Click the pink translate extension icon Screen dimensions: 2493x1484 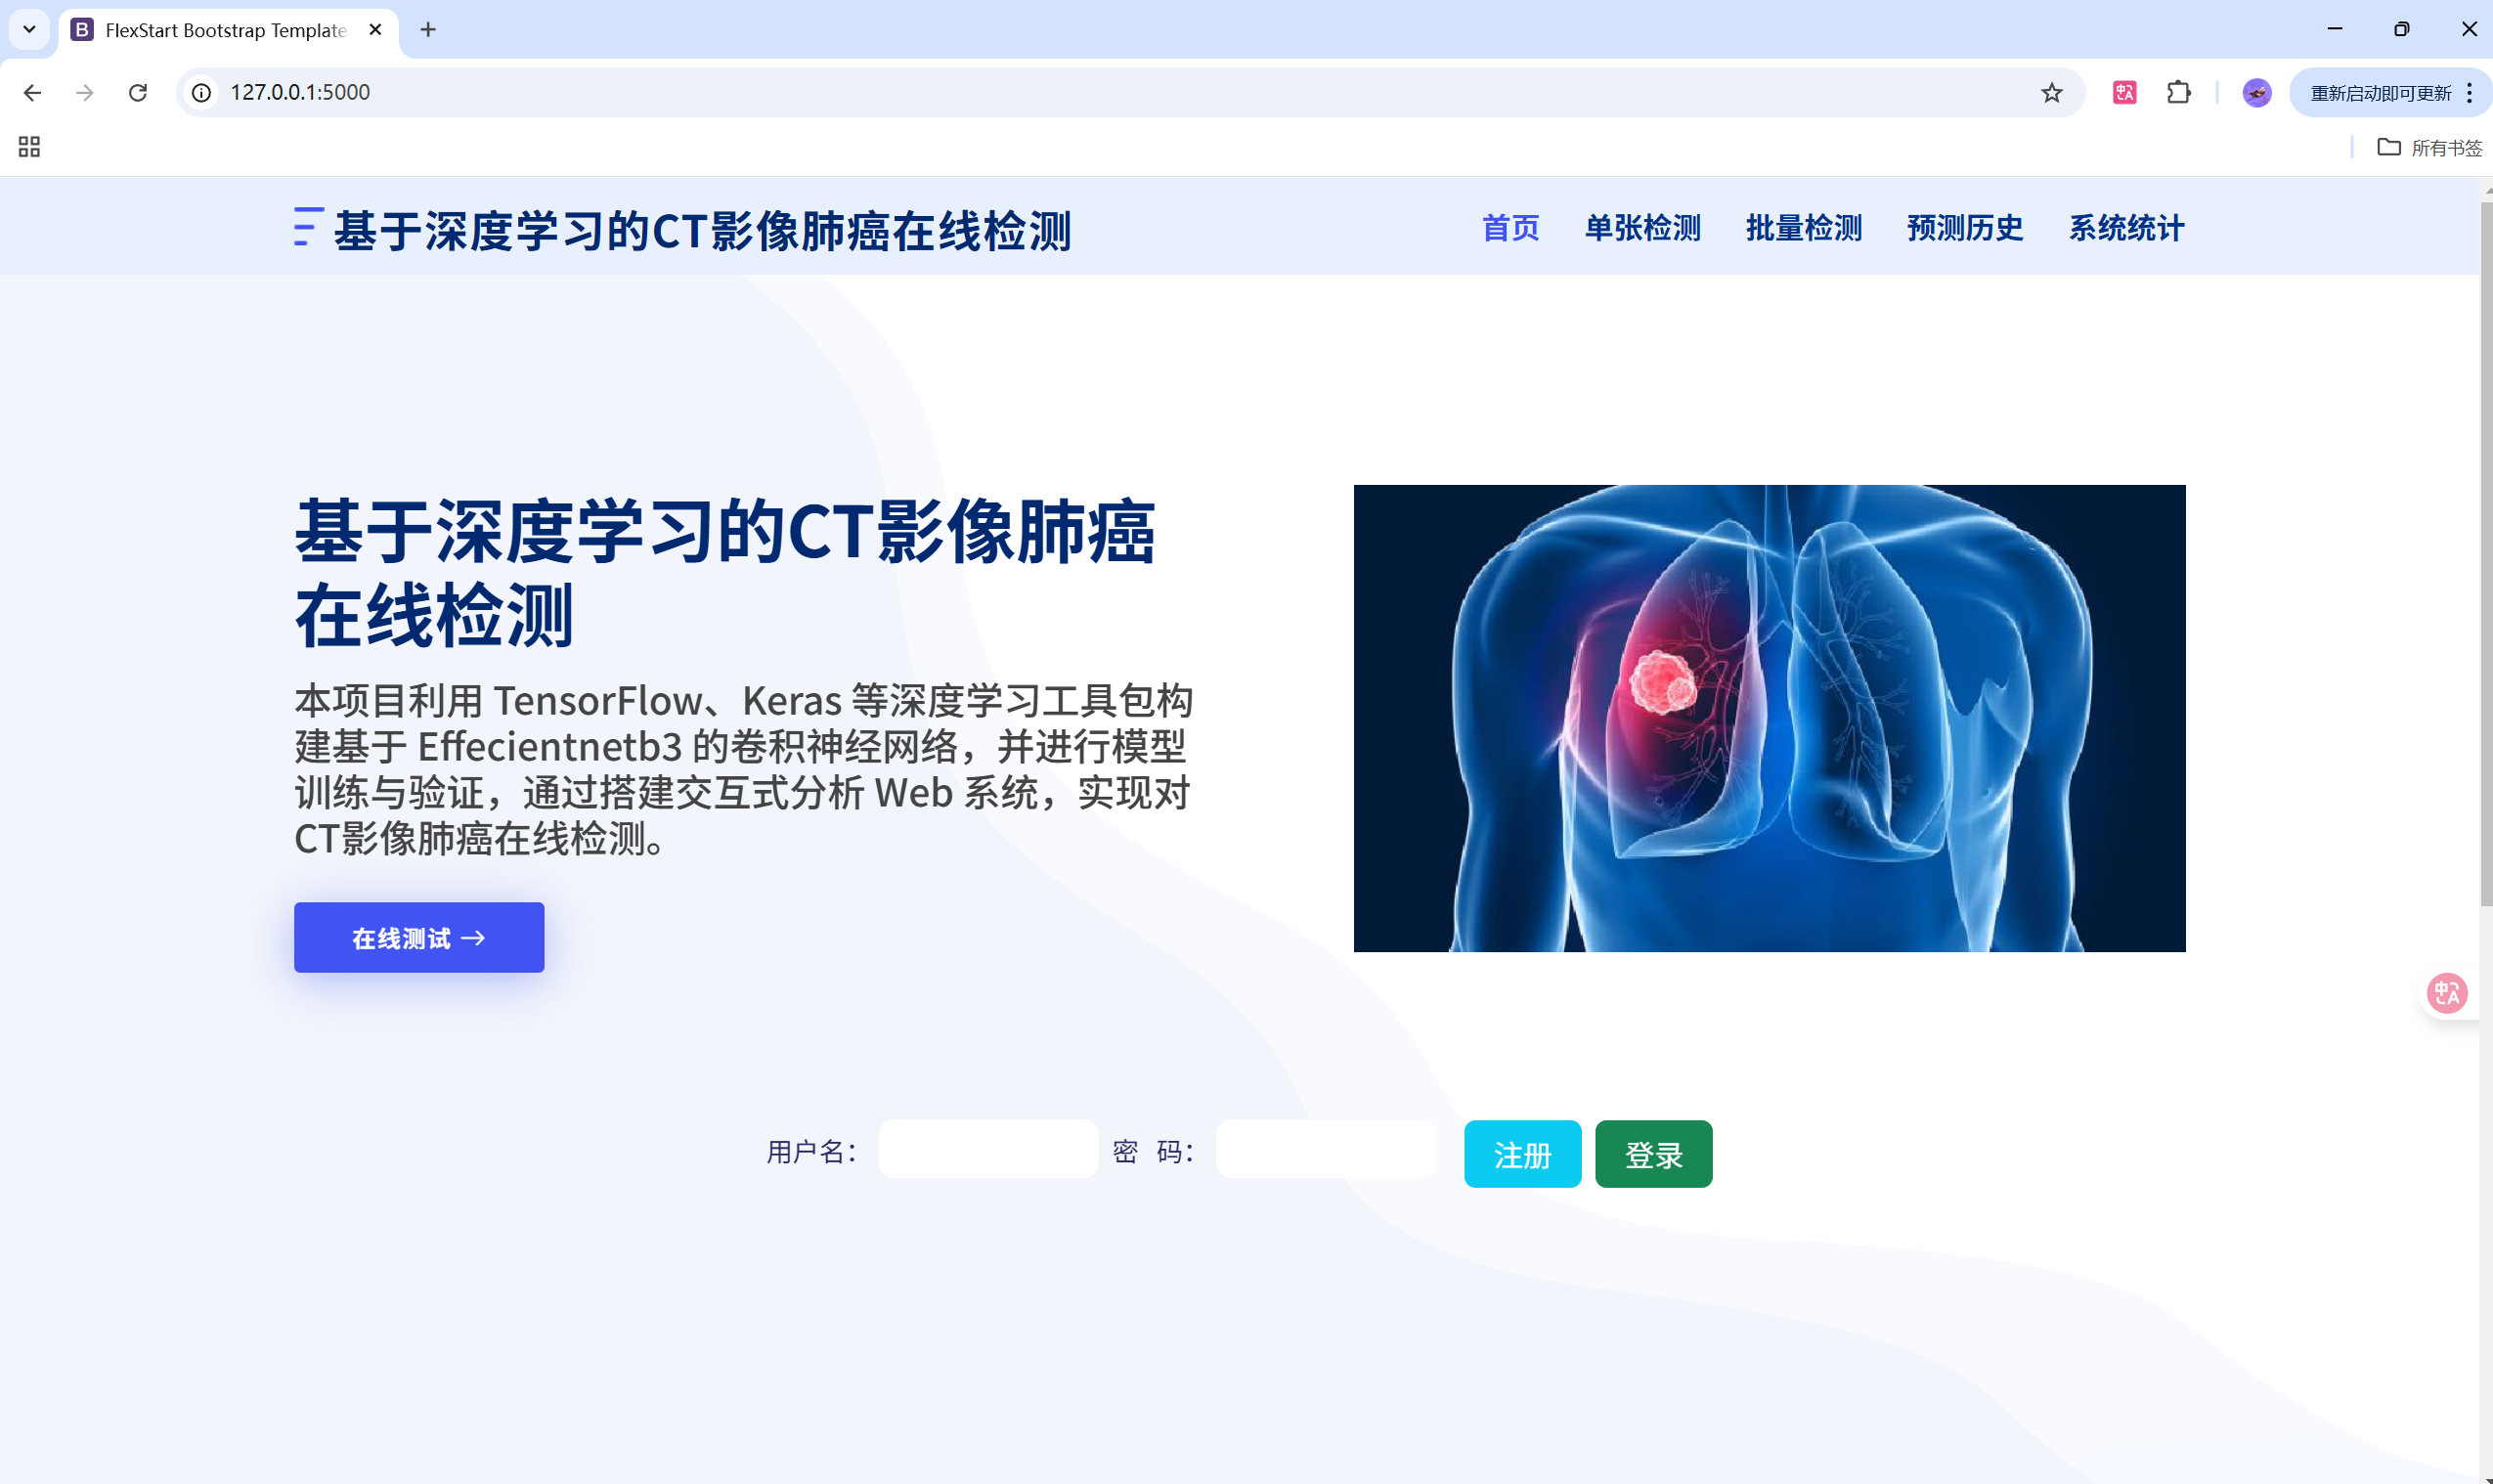[2124, 92]
